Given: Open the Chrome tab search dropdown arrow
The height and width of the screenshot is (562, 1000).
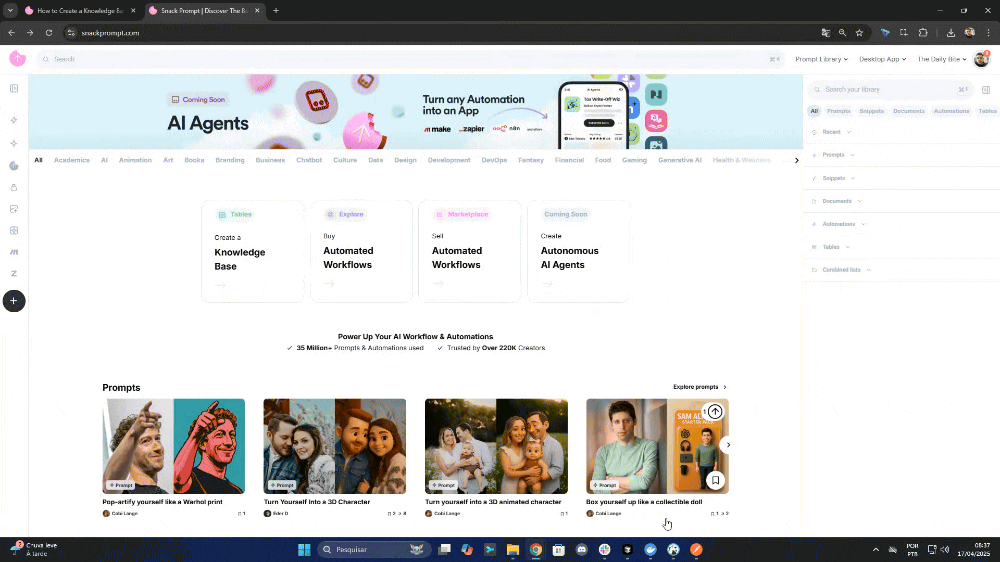Looking at the screenshot, I should click(x=10, y=10).
